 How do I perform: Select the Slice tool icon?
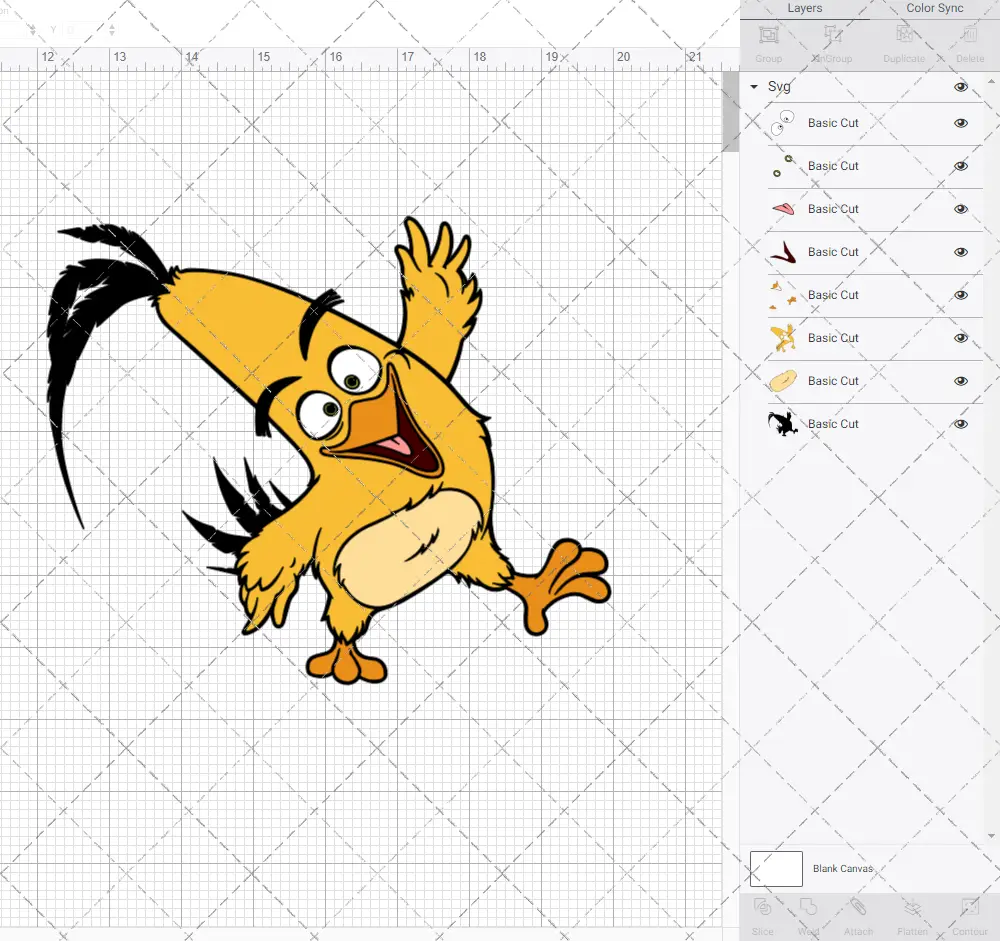tap(762, 907)
